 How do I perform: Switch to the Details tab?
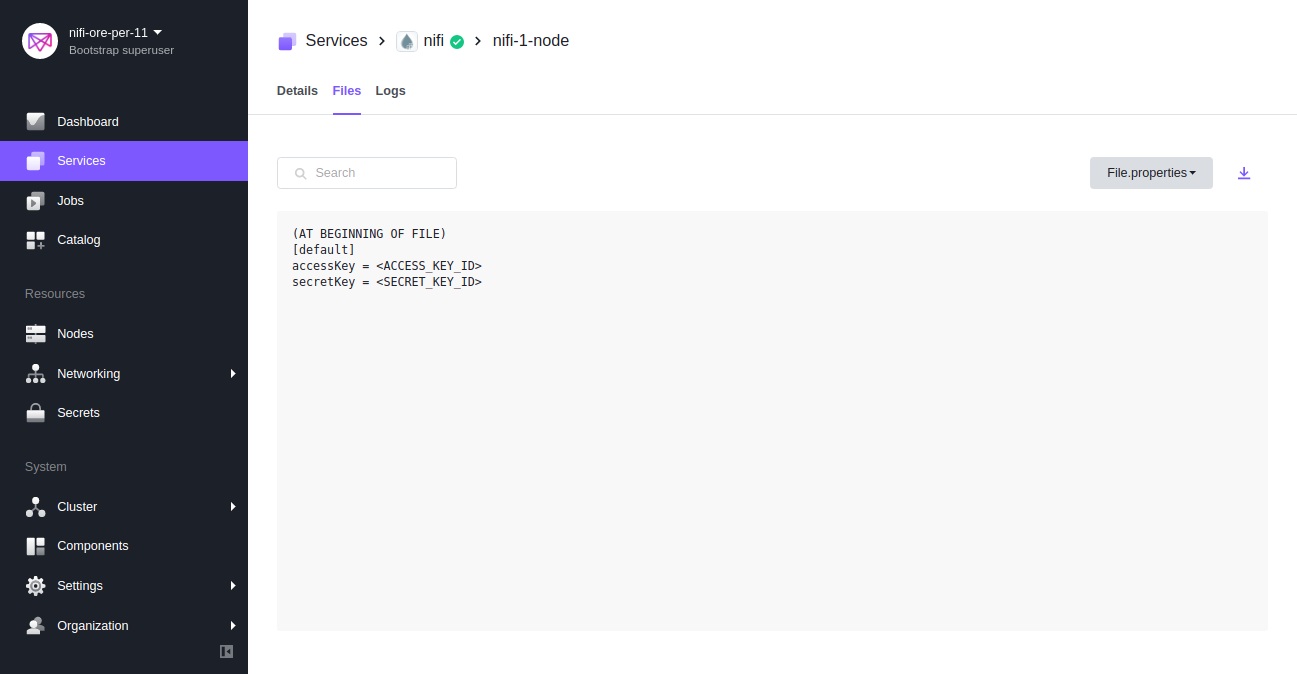[x=297, y=91]
